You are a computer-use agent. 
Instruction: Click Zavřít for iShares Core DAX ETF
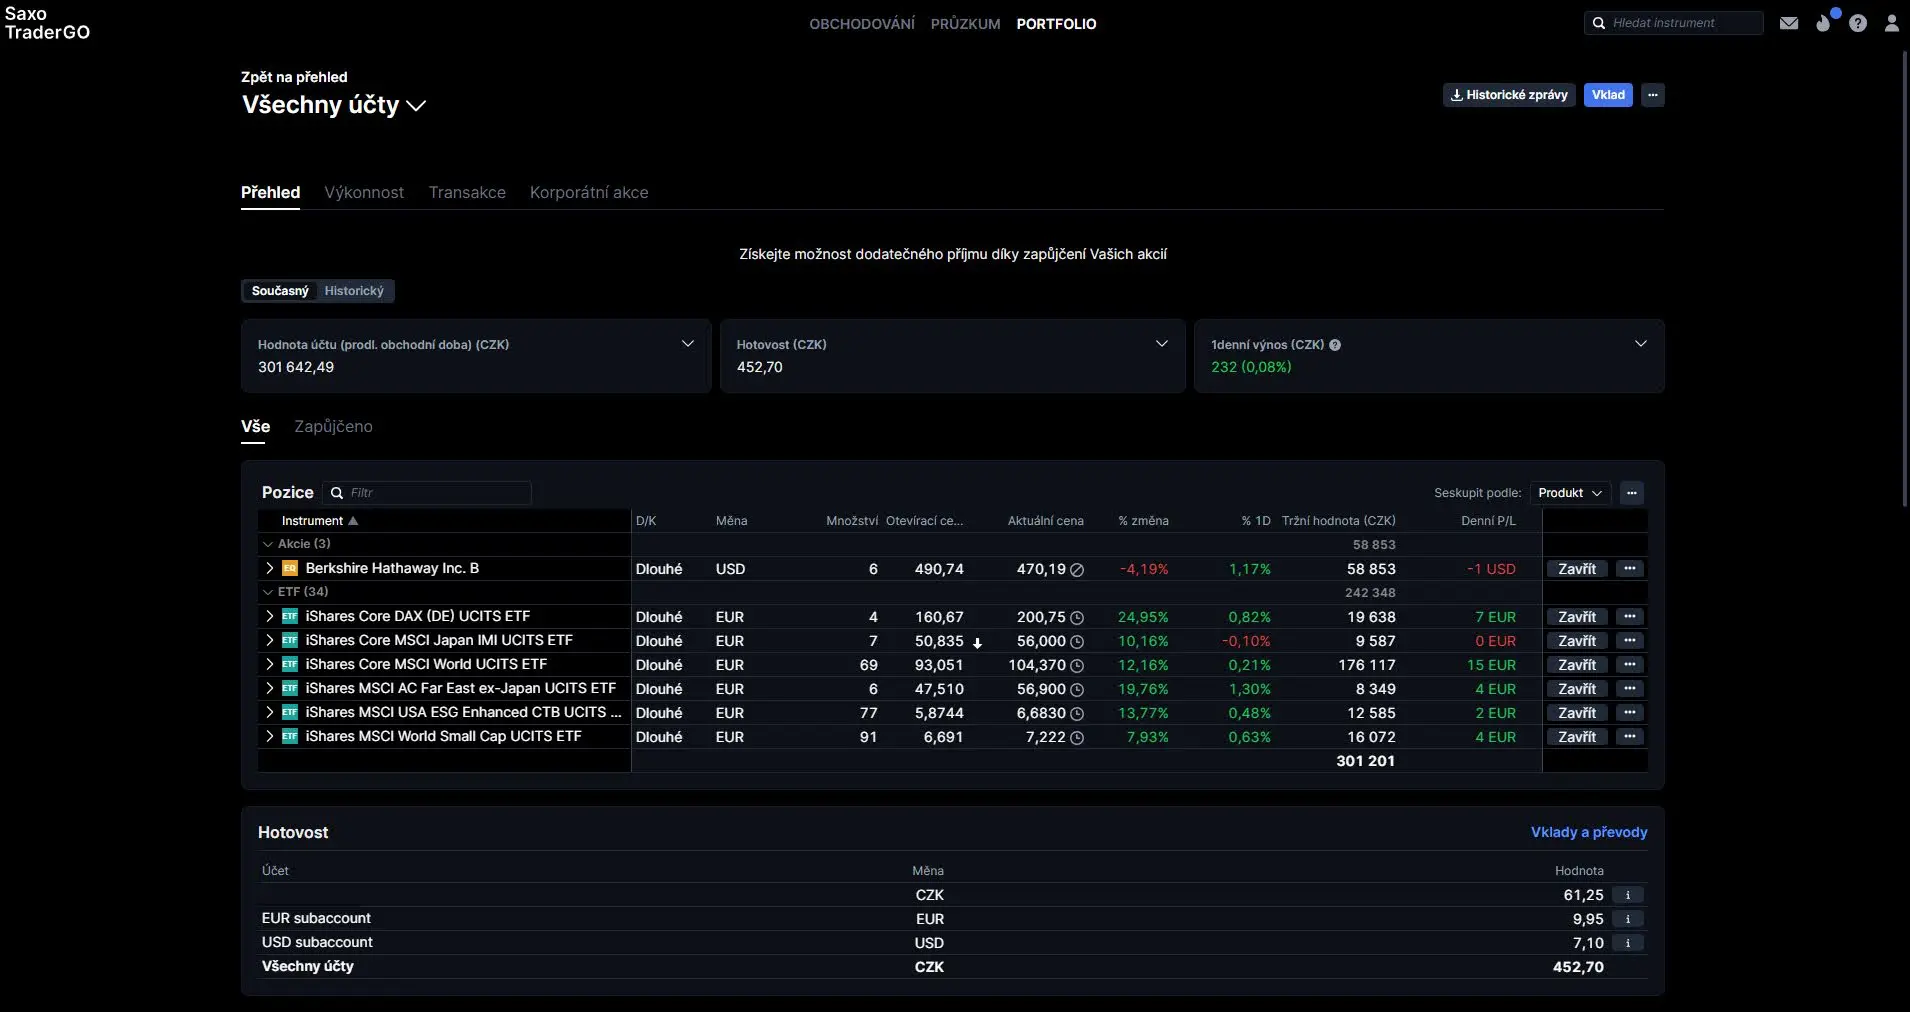(x=1577, y=617)
